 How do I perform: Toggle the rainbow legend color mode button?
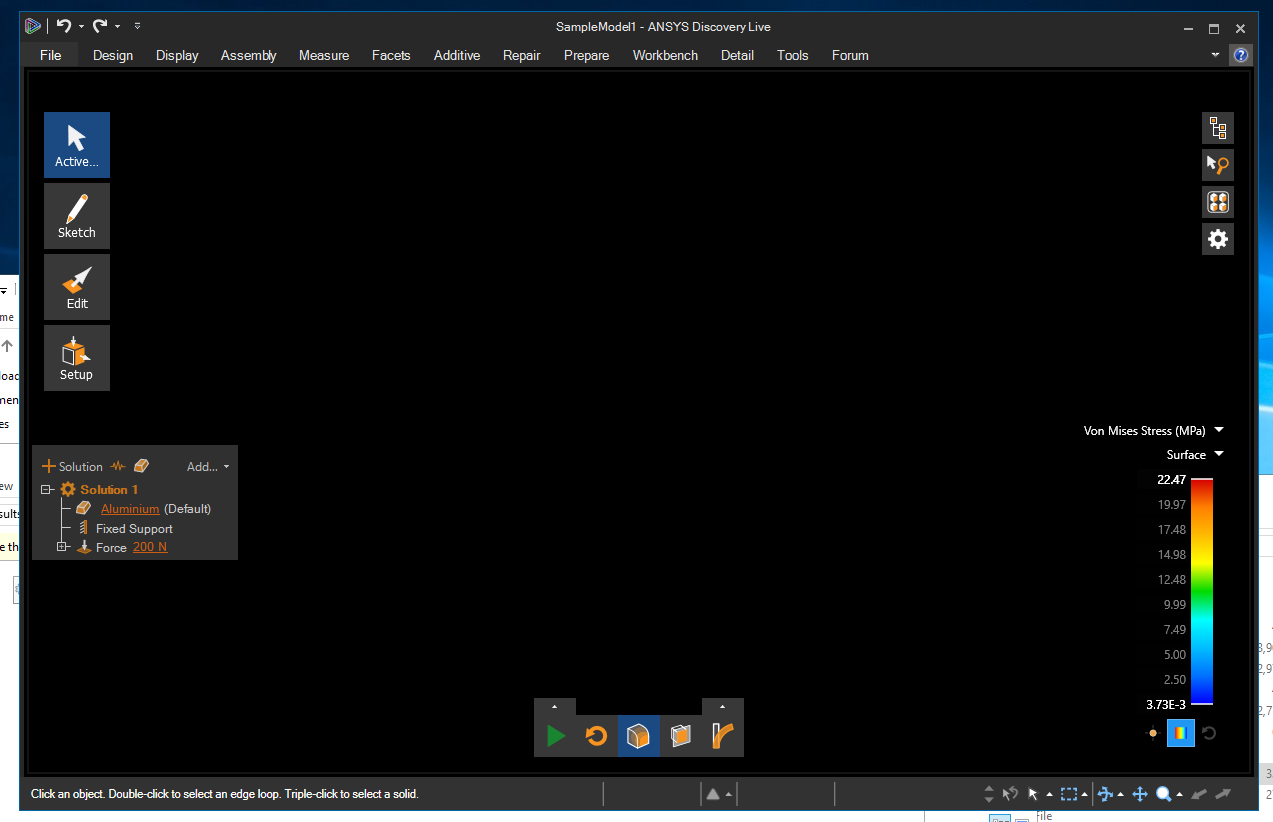tap(1181, 733)
